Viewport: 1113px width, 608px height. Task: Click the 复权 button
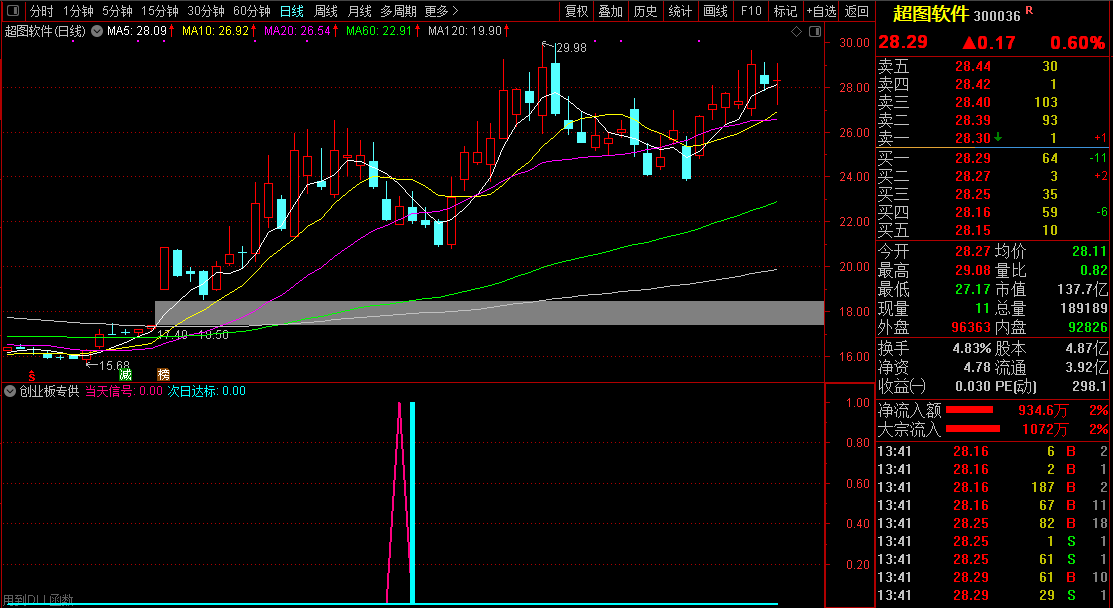(577, 12)
